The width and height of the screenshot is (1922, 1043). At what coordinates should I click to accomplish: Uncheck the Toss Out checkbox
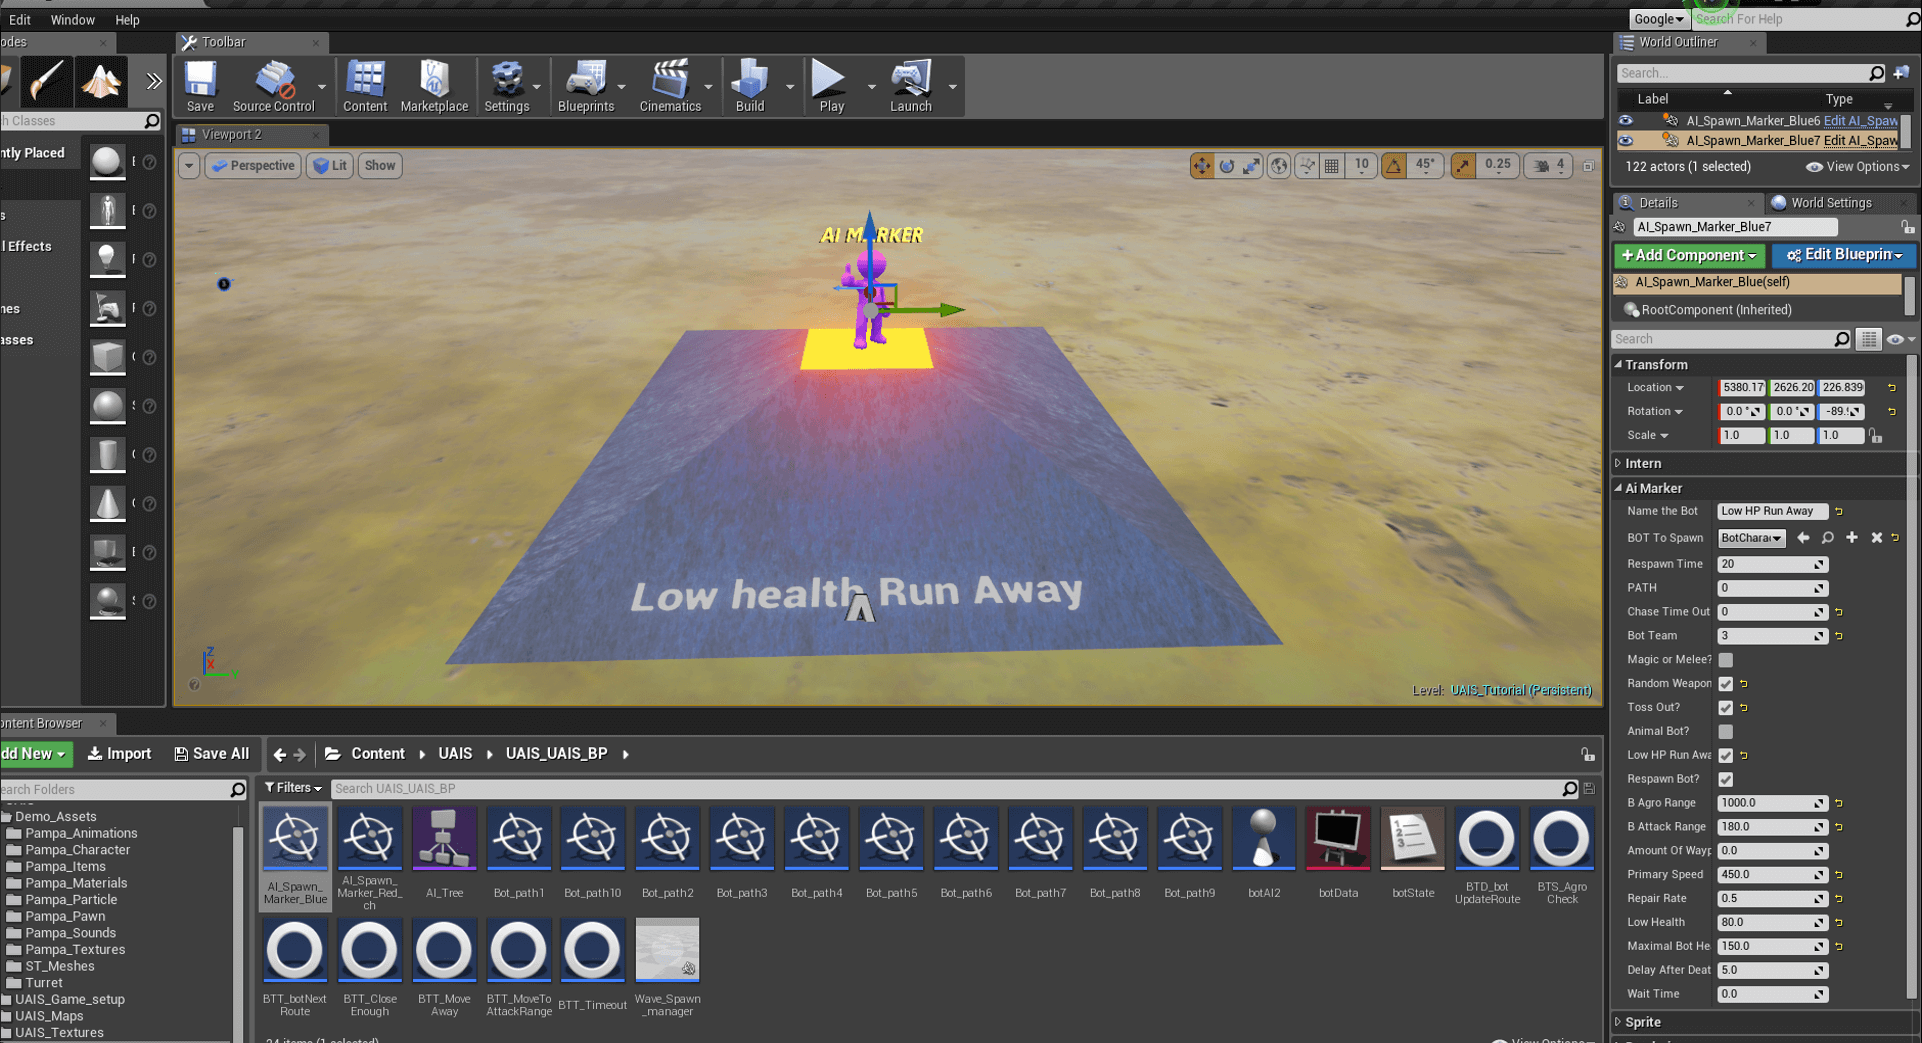(1726, 708)
